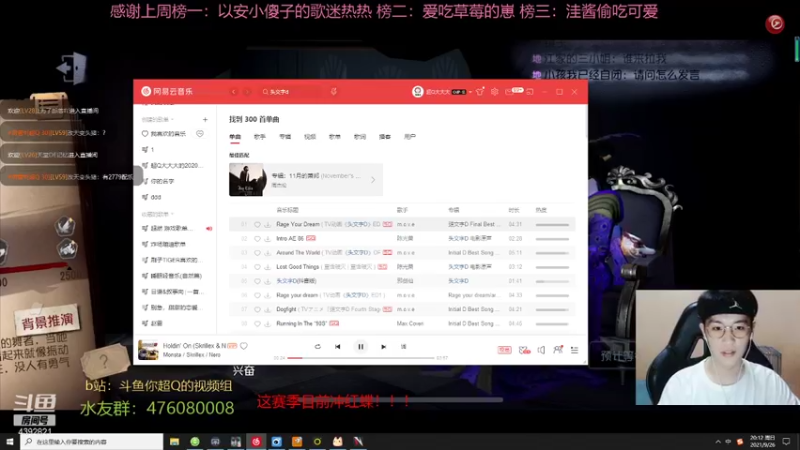Open the user avatar profile
The image size is (800, 450).
coord(418,92)
